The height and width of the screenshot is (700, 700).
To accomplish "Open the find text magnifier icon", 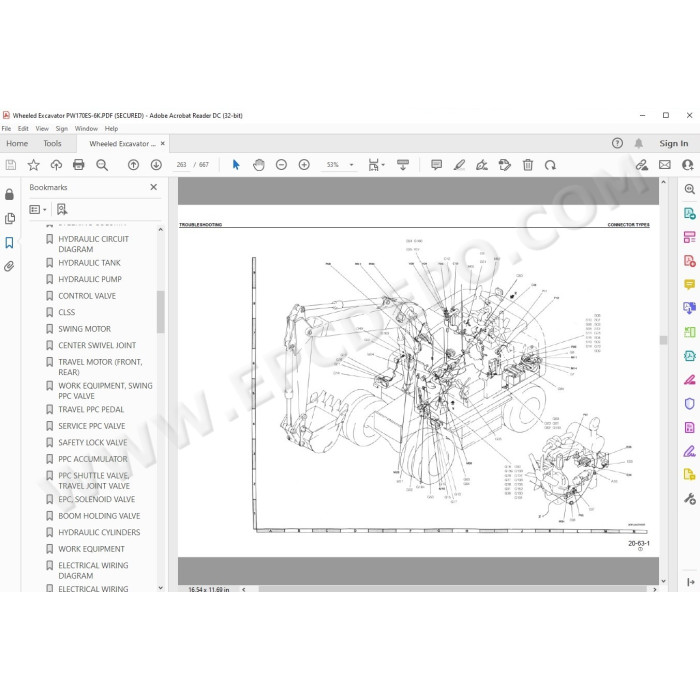I will (x=102, y=165).
